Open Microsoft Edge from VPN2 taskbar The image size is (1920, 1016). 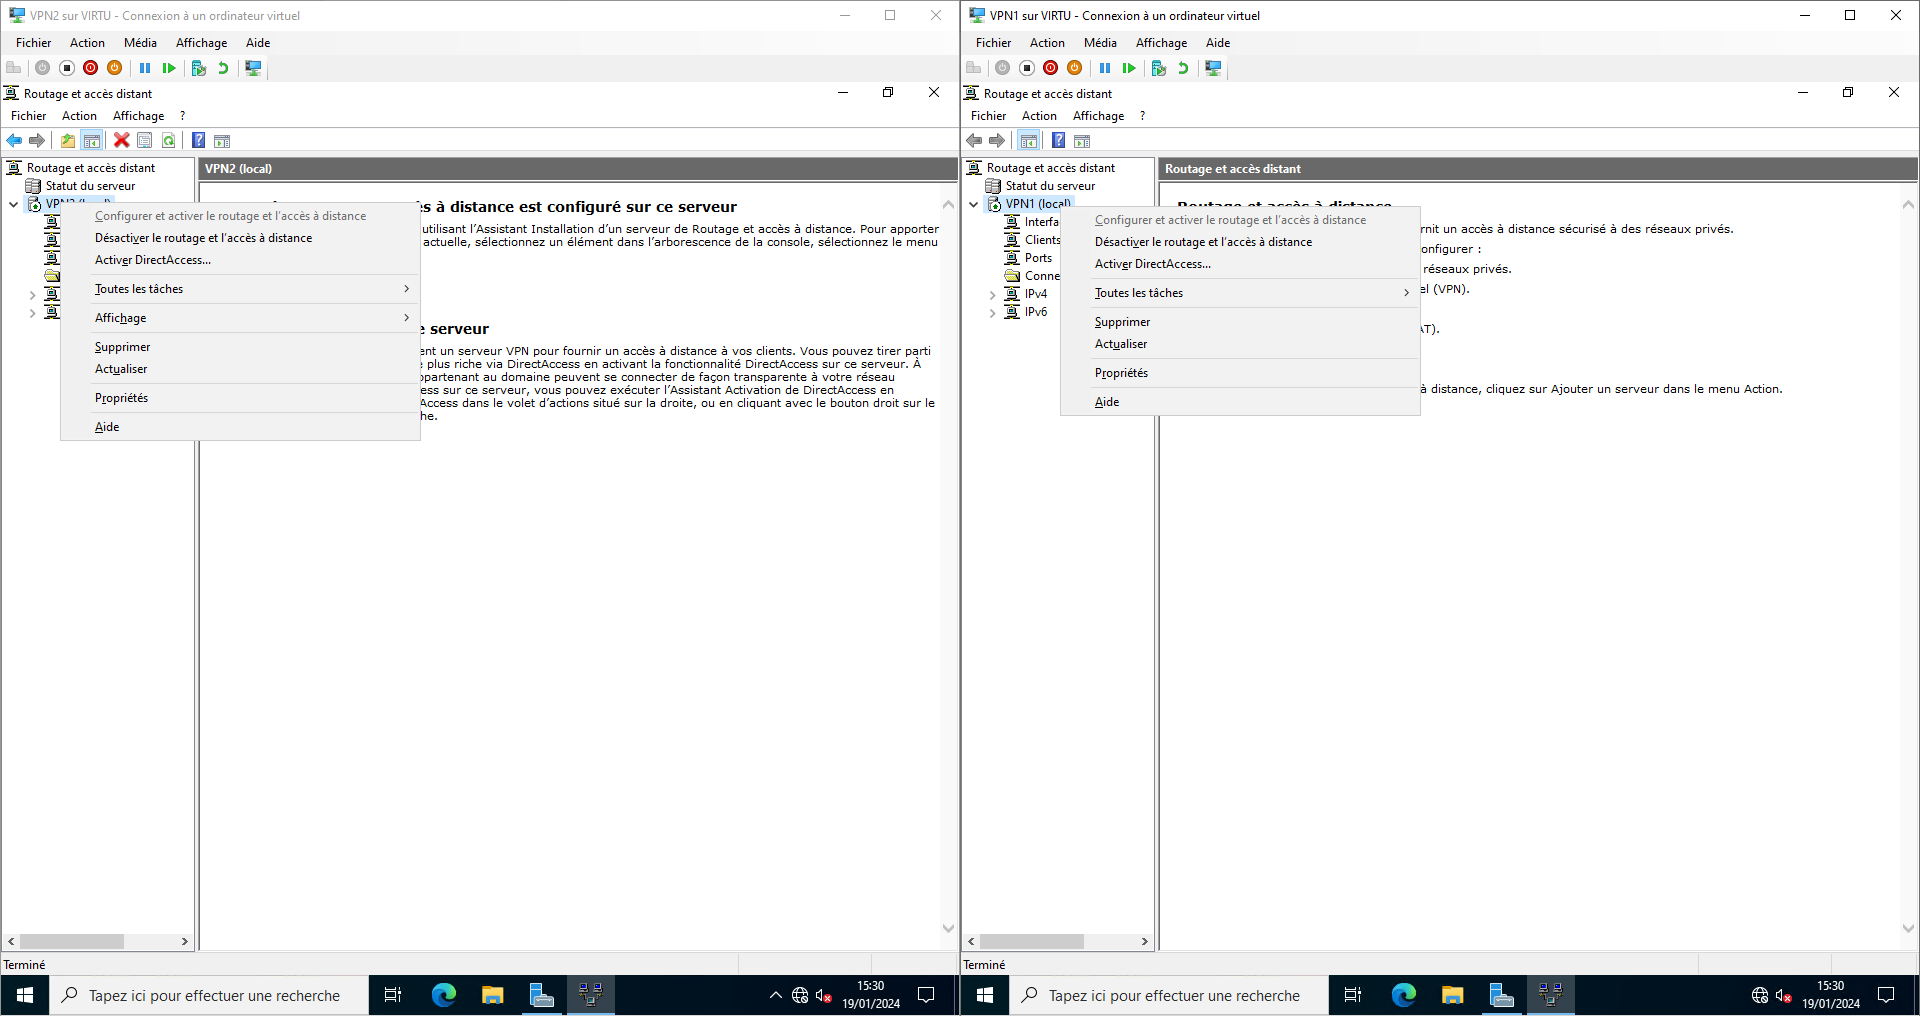click(x=443, y=995)
